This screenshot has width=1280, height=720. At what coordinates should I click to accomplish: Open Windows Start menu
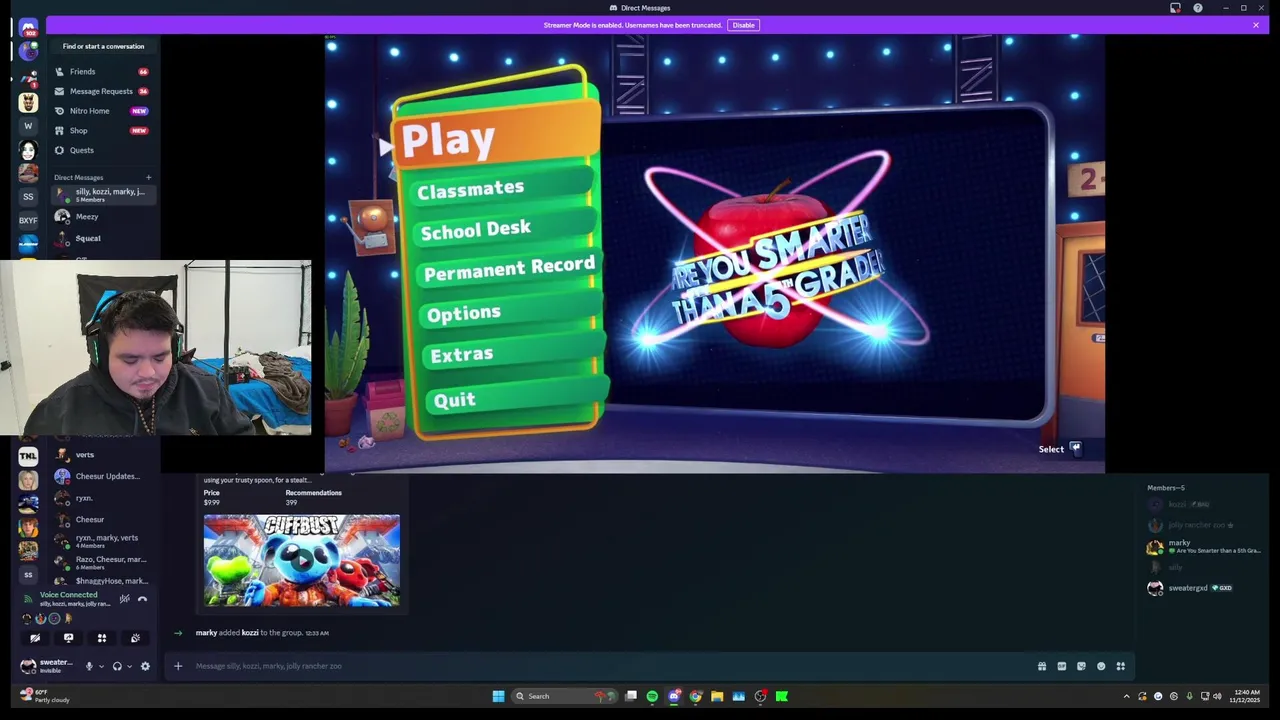click(x=498, y=696)
